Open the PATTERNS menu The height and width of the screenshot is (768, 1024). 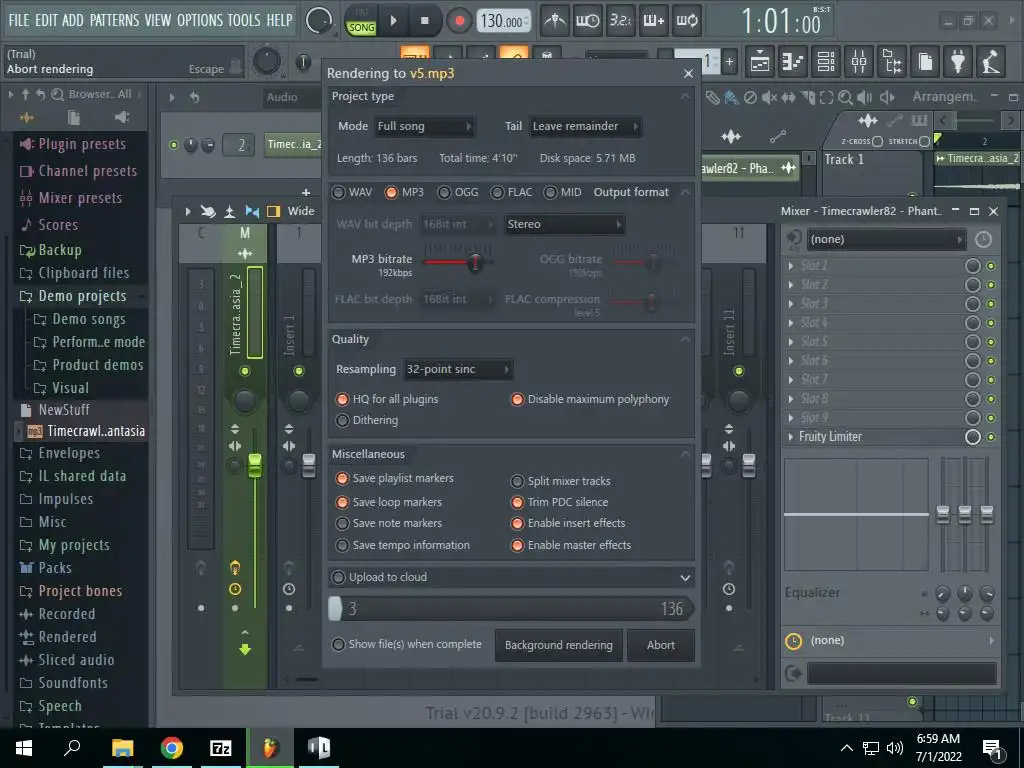point(114,20)
